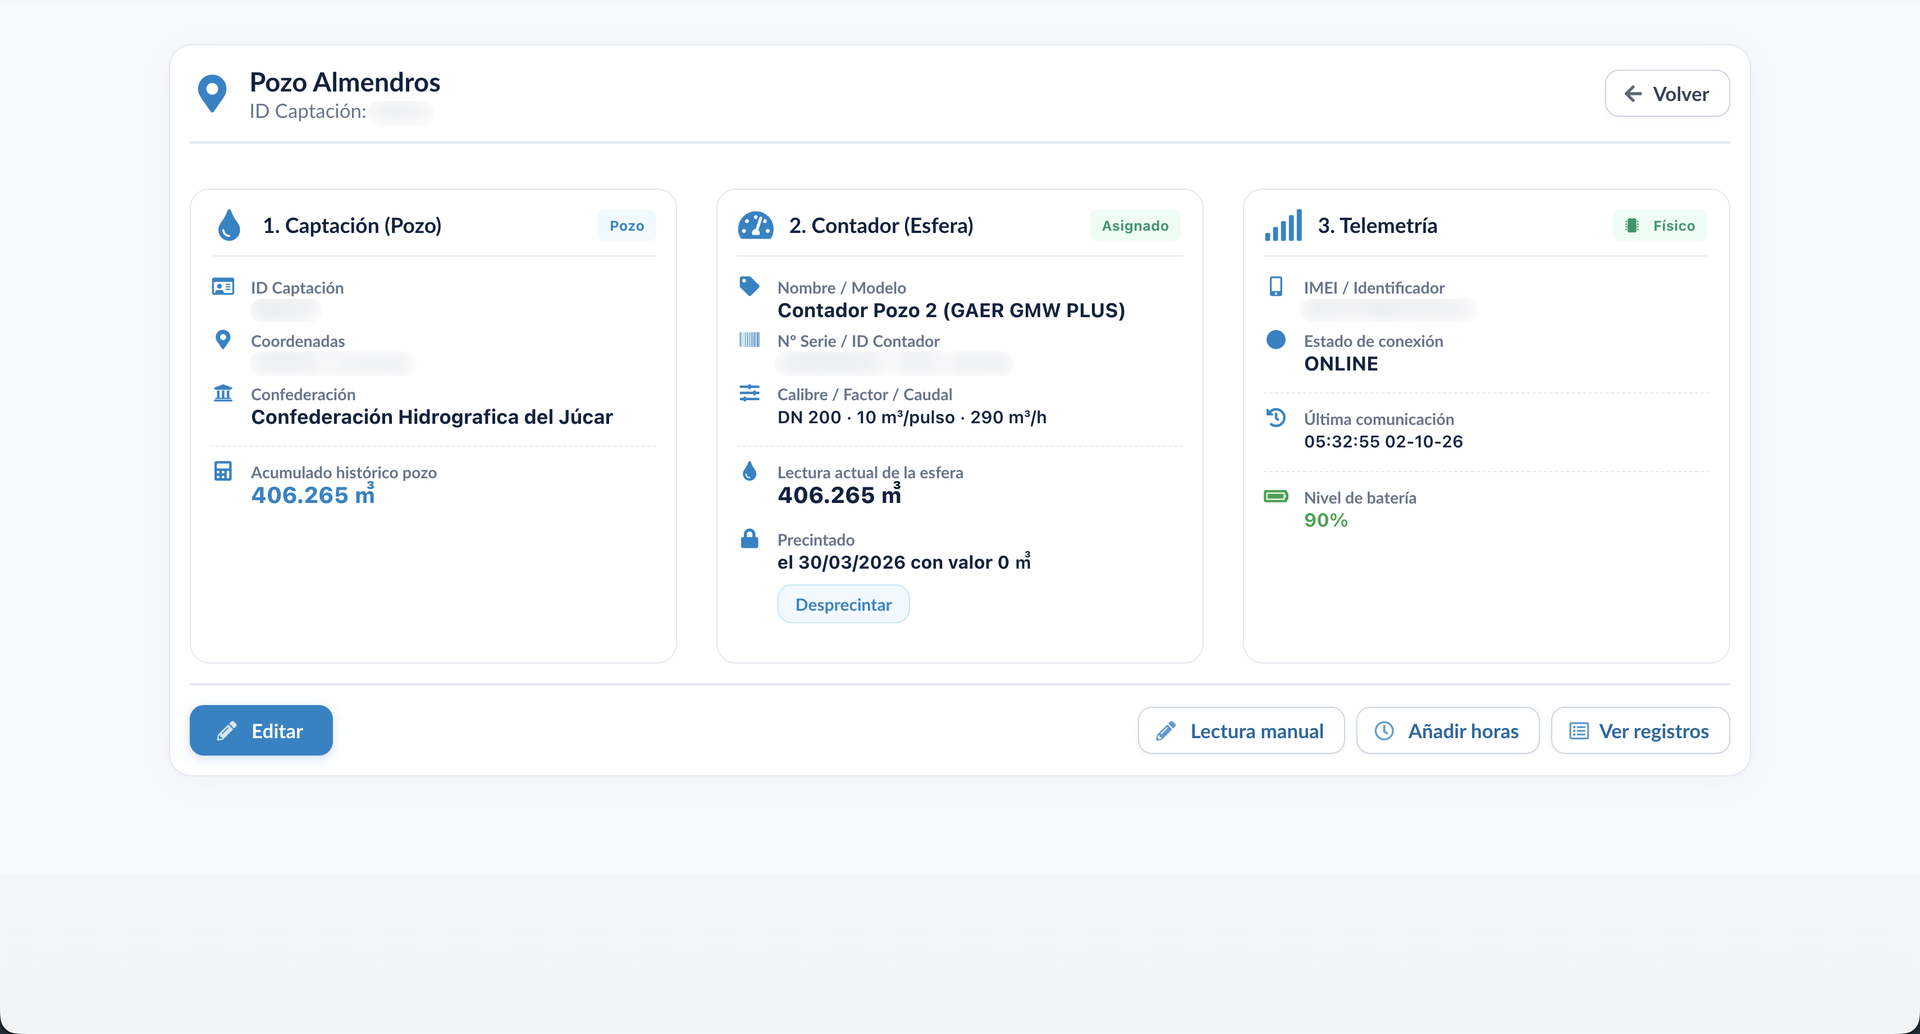Click the droplet icon by Lectura actual

(749, 471)
